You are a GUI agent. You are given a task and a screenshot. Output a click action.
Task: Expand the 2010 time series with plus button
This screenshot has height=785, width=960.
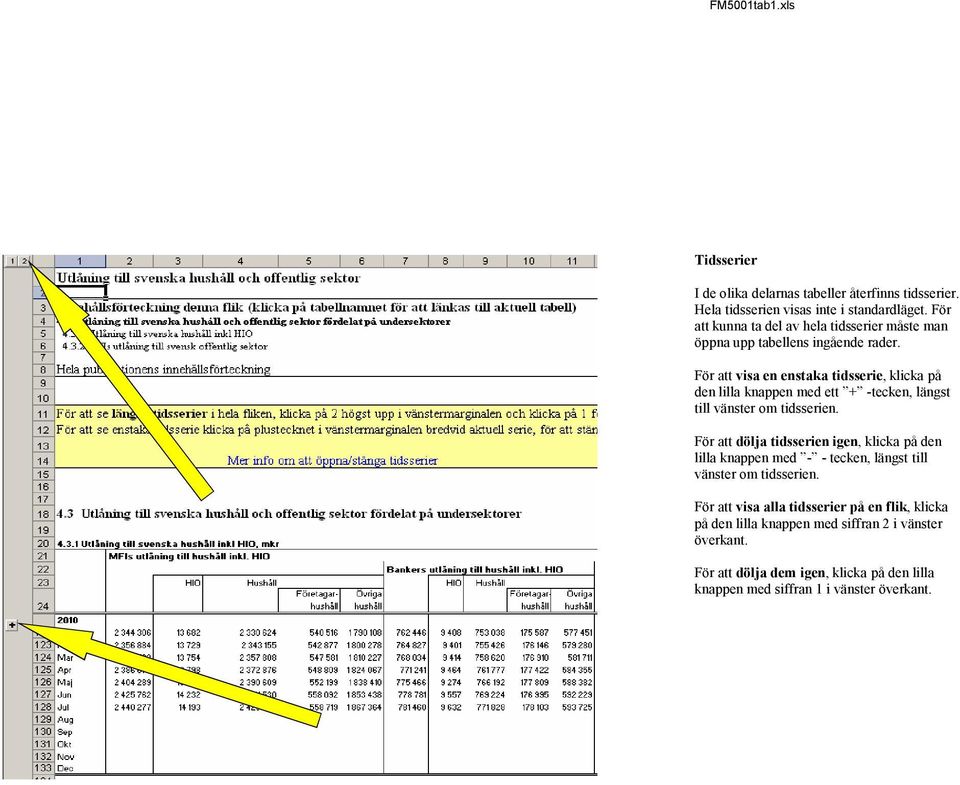12,625
